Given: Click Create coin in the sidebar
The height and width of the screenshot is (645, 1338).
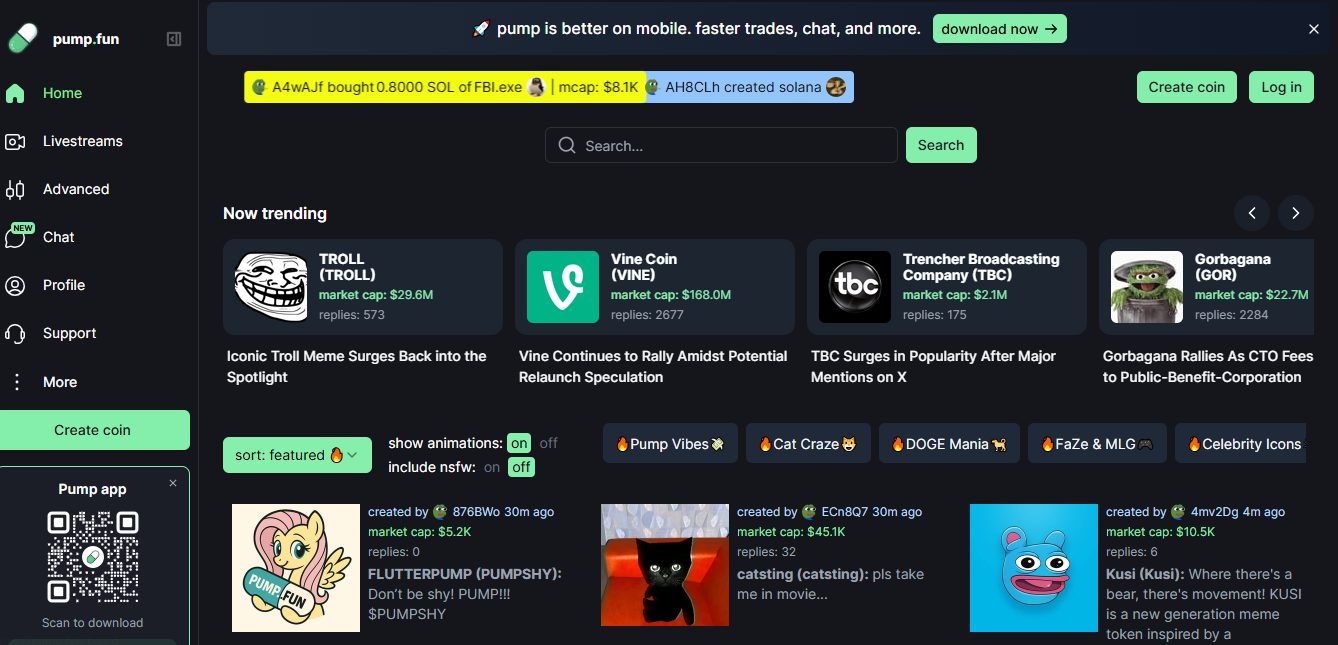Looking at the screenshot, I should pos(93,430).
